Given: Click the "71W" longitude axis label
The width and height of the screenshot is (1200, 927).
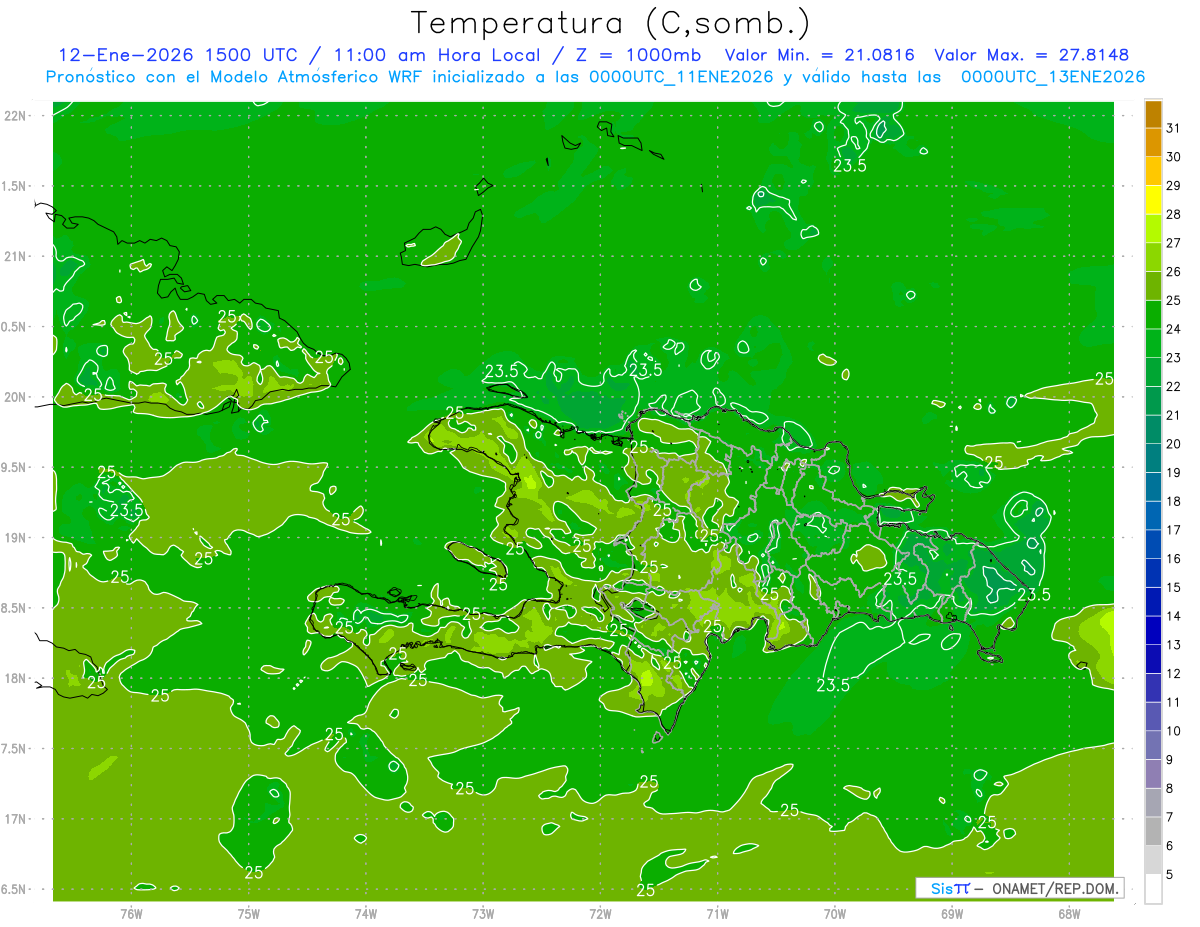Looking at the screenshot, I should pyautogui.click(x=717, y=913).
